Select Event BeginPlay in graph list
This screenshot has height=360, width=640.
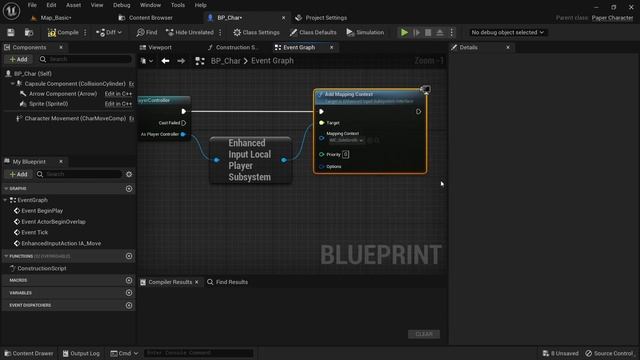pos(42,211)
